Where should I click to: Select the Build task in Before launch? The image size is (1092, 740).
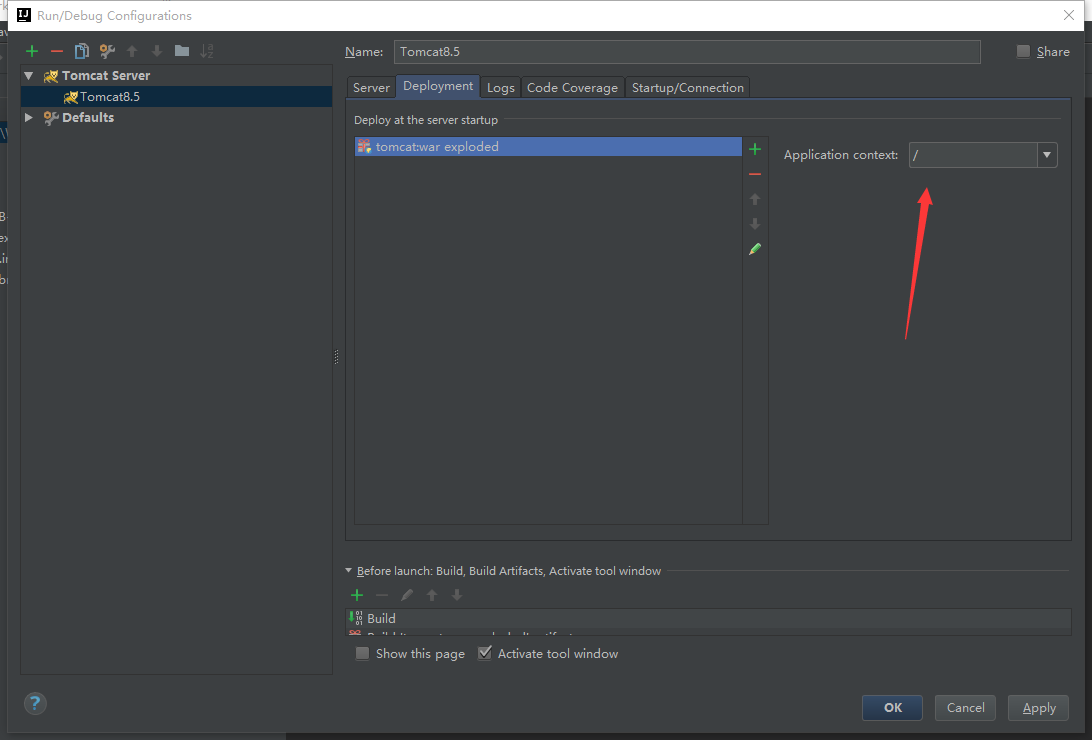pyautogui.click(x=708, y=618)
